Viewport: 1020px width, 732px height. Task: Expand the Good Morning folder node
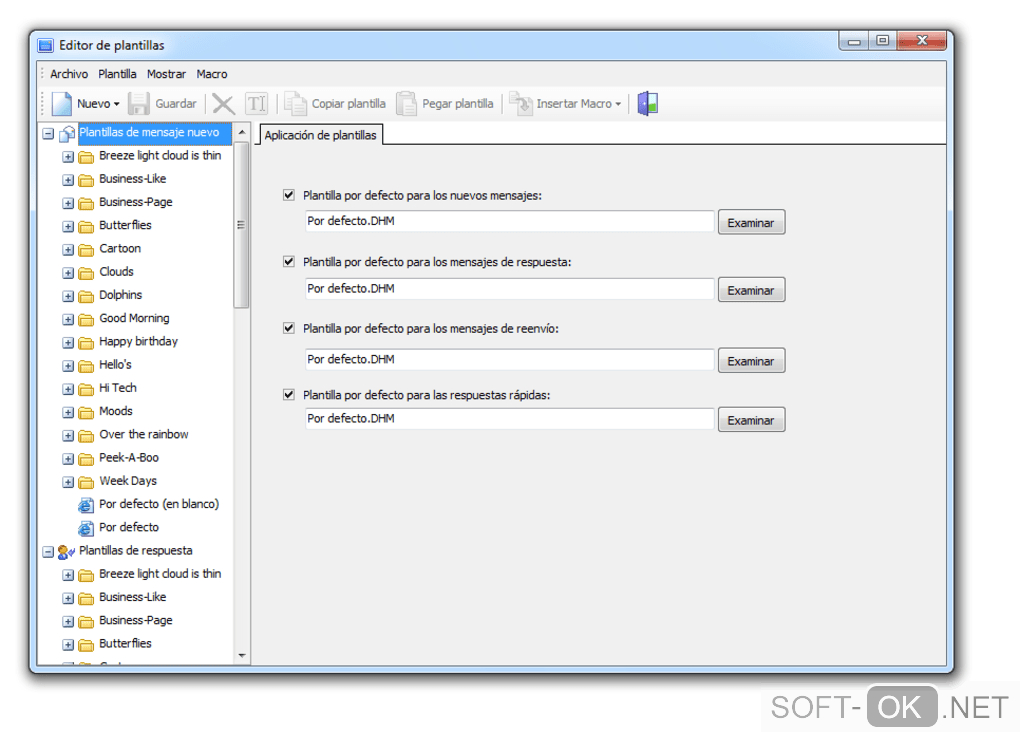[68, 319]
